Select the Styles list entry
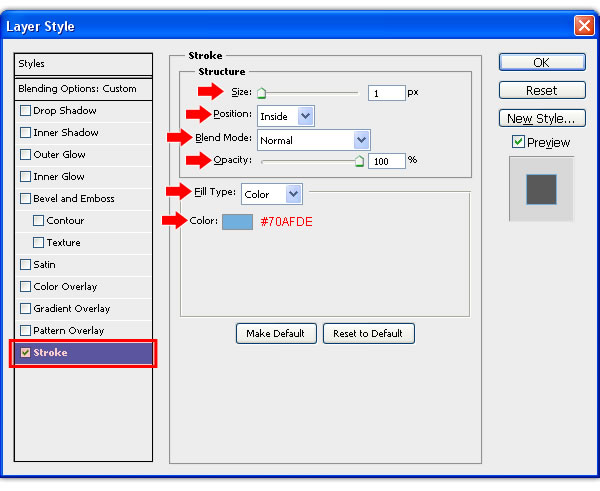 pyautogui.click(x=83, y=64)
